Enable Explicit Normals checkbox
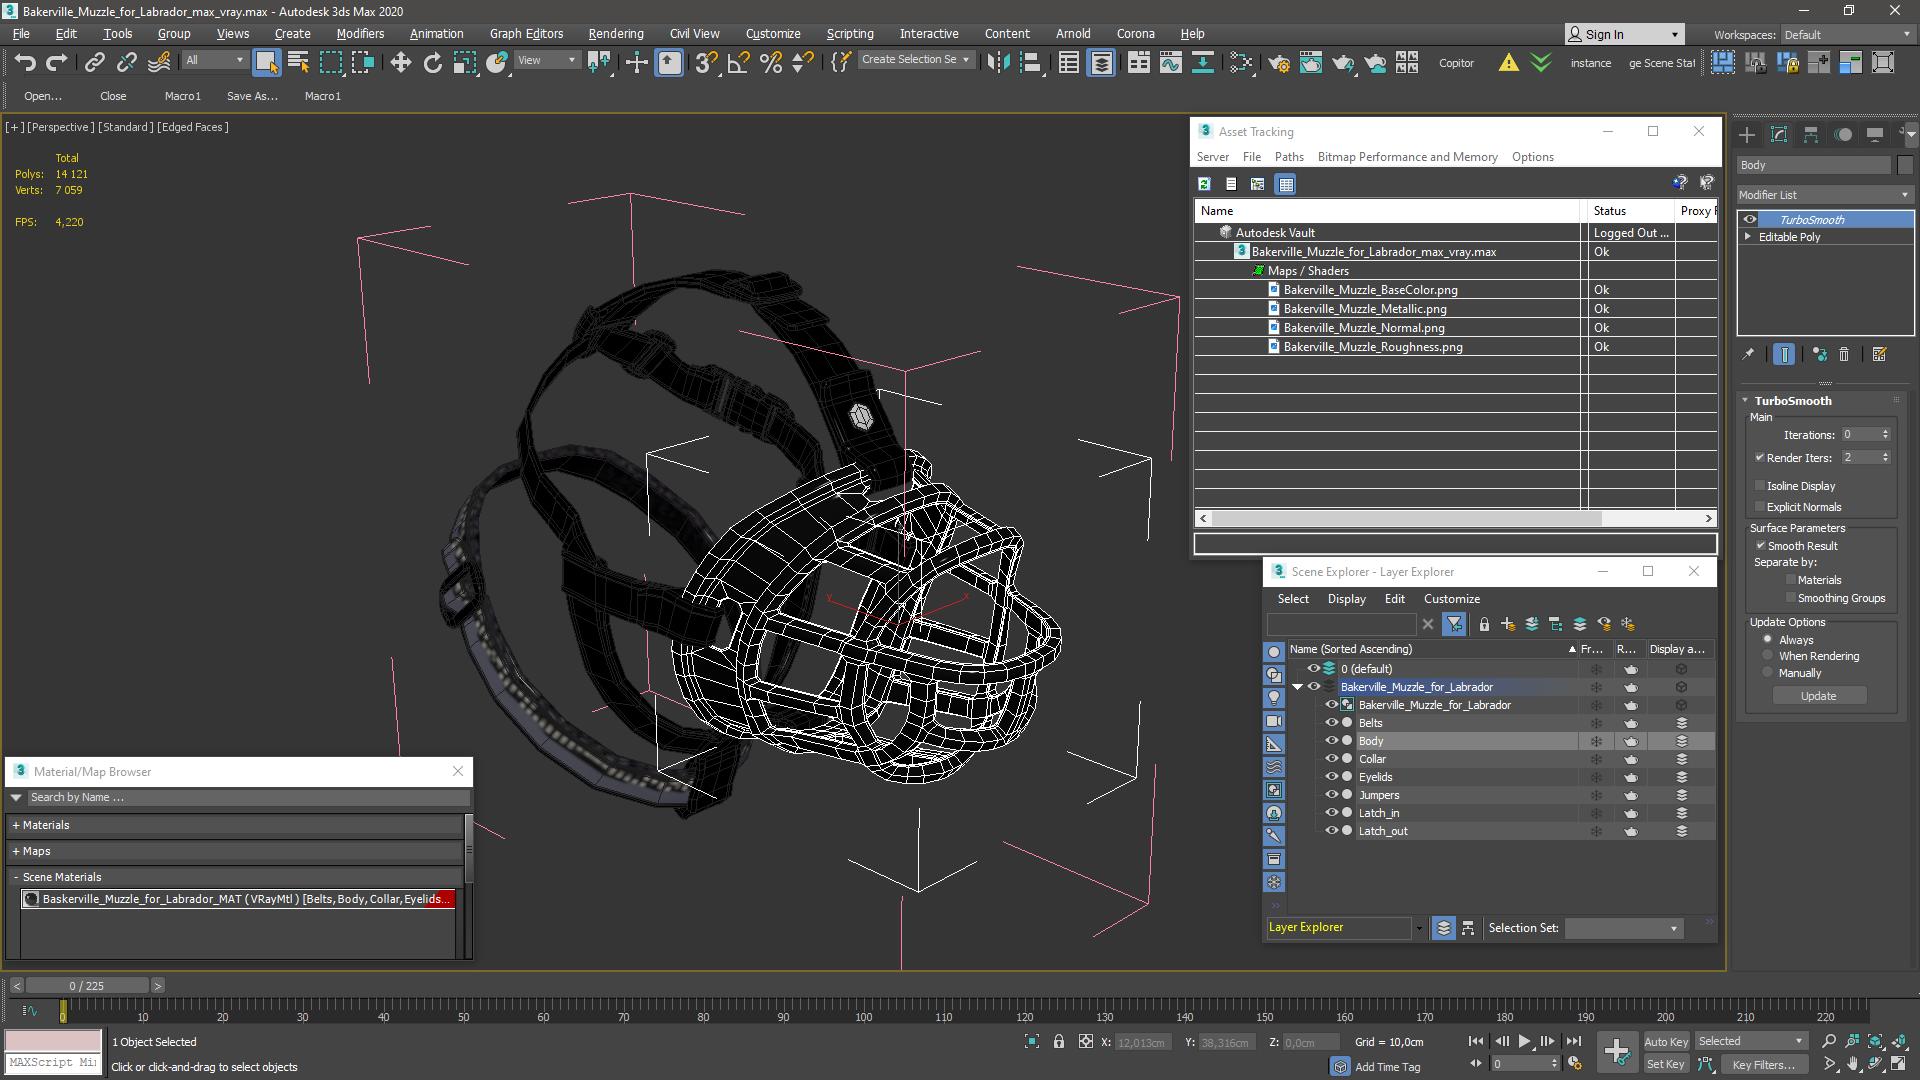The width and height of the screenshot is (1920, 1080). 1760,507
